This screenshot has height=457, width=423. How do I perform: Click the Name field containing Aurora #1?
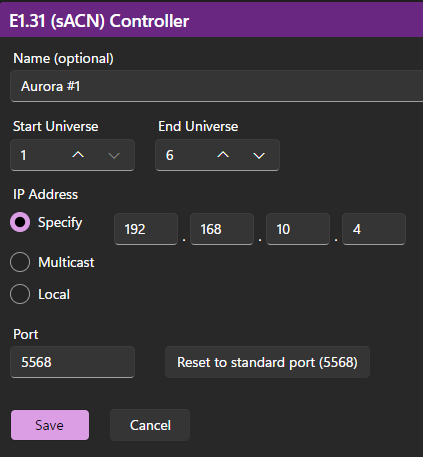pyautogui.click(x=217, y=86)
